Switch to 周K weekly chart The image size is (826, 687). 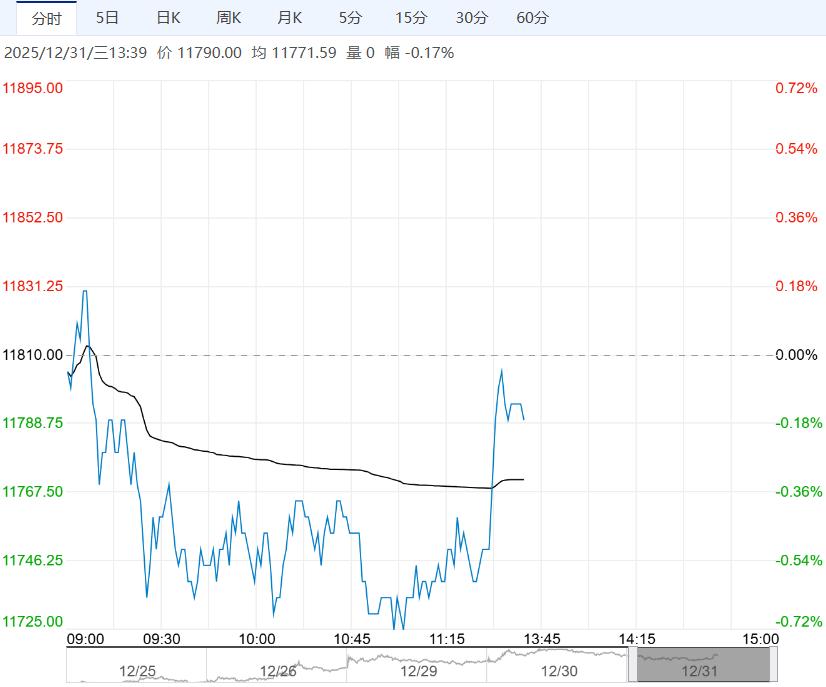229,18
